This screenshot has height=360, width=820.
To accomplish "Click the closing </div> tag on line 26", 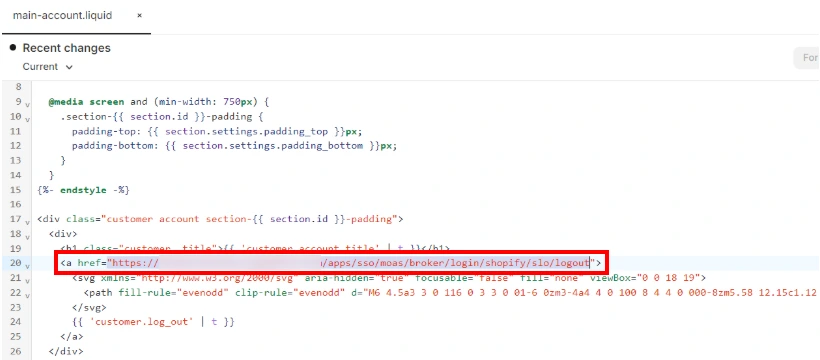I will [65, 351].
